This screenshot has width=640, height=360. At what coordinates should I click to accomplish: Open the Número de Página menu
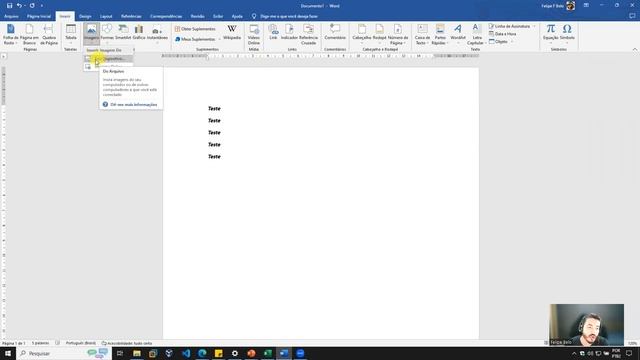point(398,34)
